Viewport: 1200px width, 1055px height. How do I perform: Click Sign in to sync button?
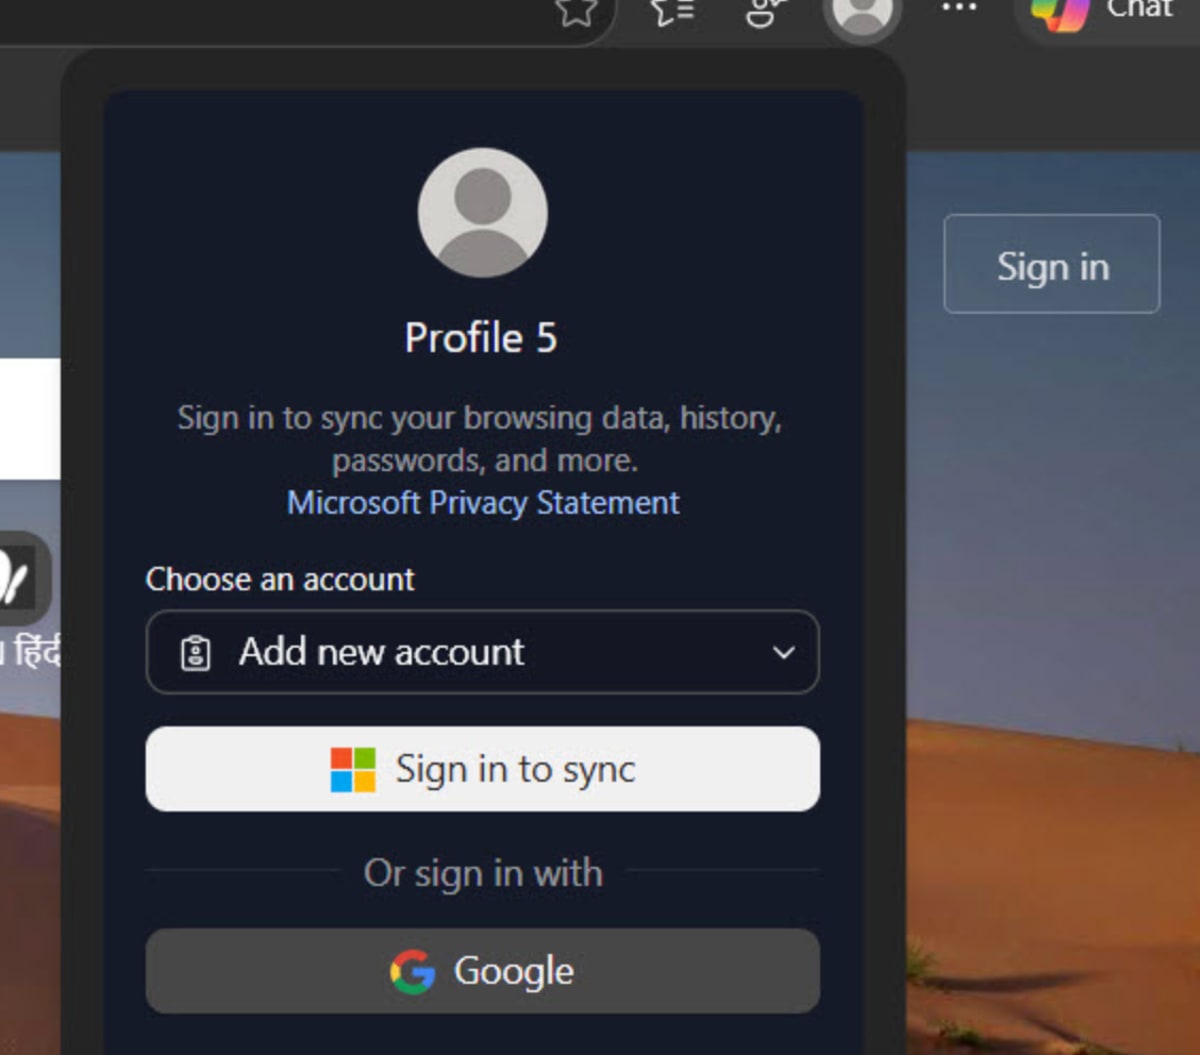click(482, 769)
